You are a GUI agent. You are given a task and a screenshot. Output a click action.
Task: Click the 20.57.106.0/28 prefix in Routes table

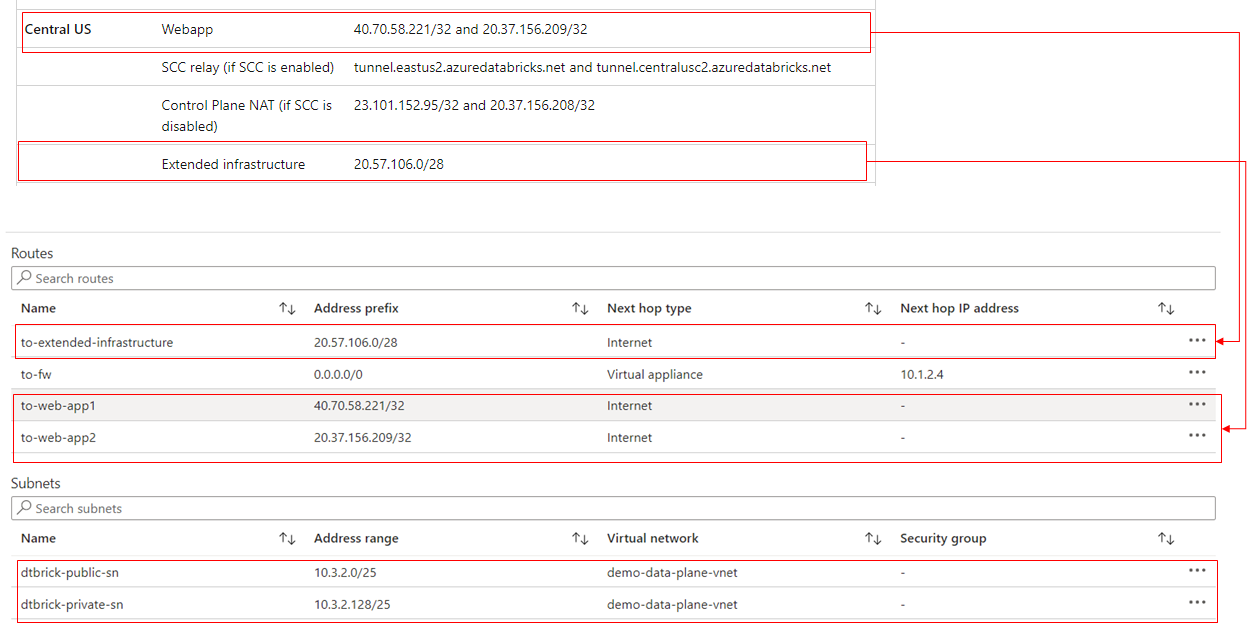coord(356,342)
